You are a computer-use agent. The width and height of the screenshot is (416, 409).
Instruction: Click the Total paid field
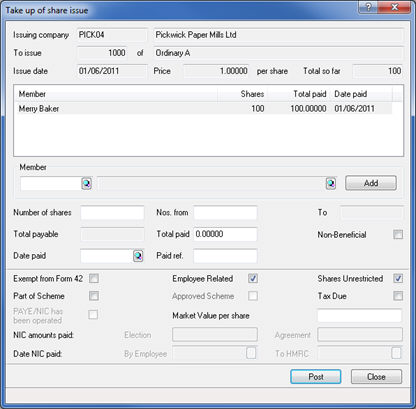[225, 234]
